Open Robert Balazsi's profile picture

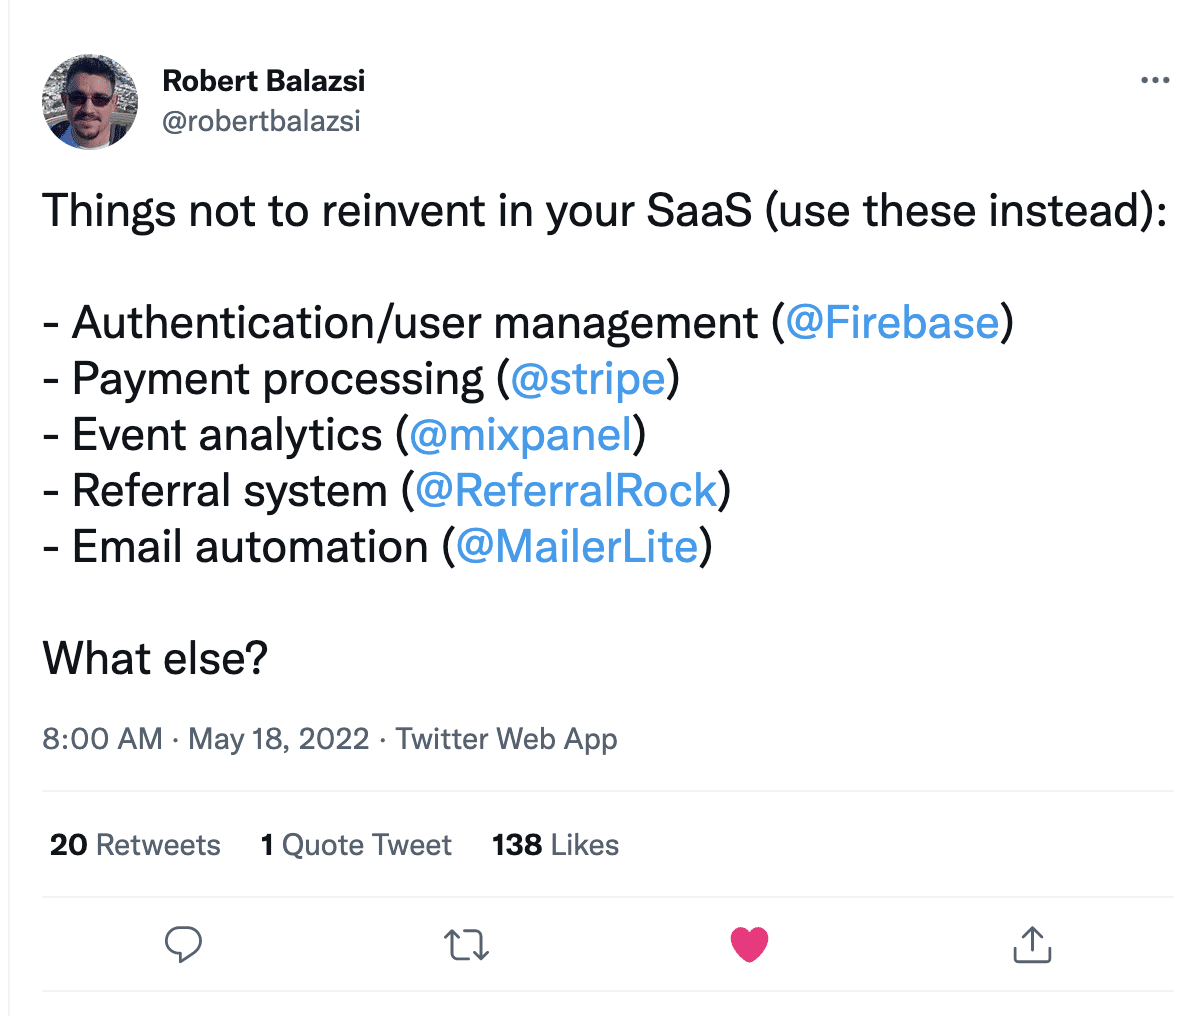90,102
